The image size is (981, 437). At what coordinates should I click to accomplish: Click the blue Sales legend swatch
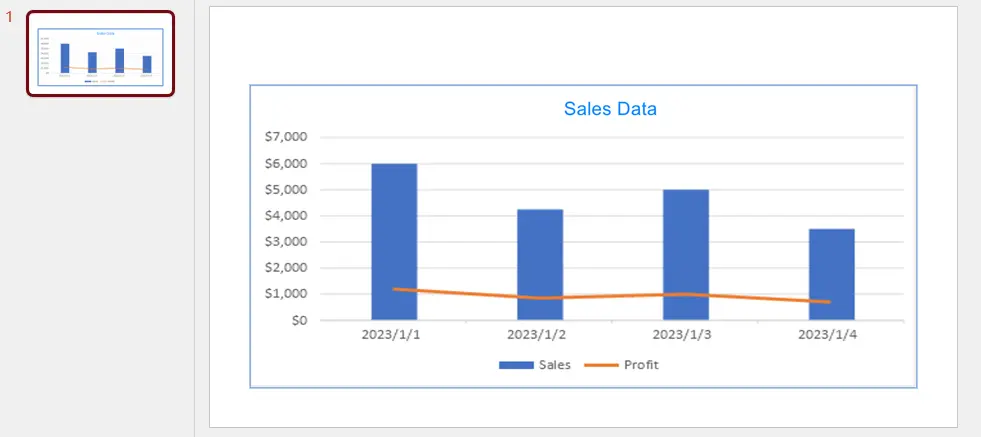point(516,365)
